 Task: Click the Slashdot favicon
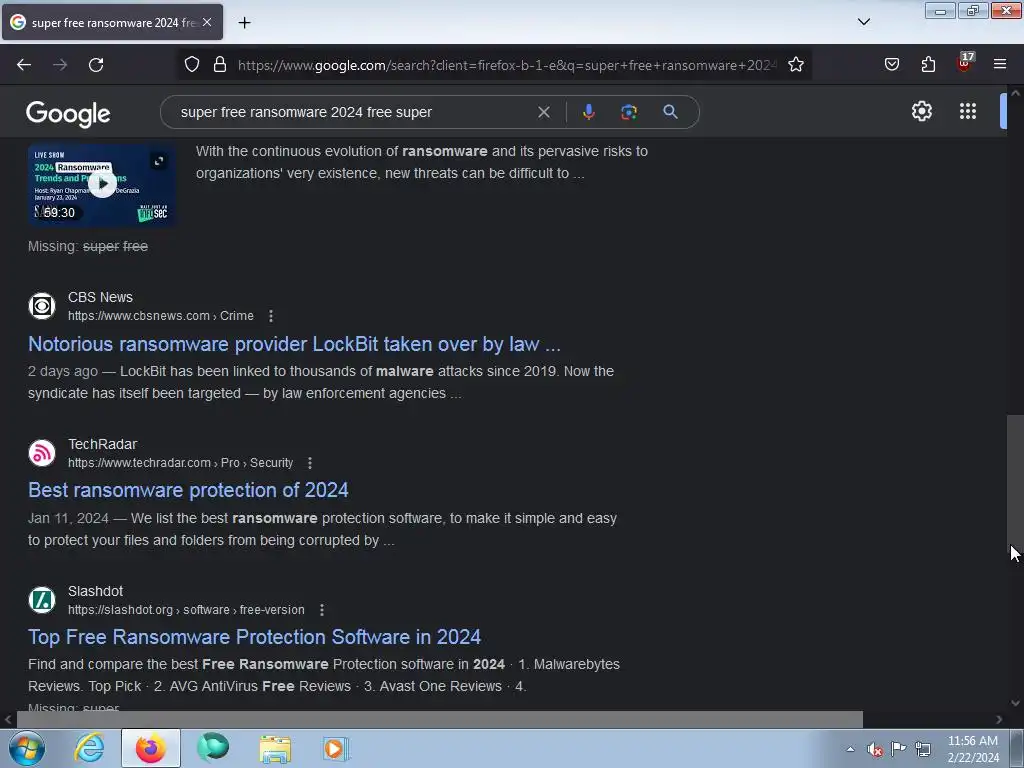[42, 600]
